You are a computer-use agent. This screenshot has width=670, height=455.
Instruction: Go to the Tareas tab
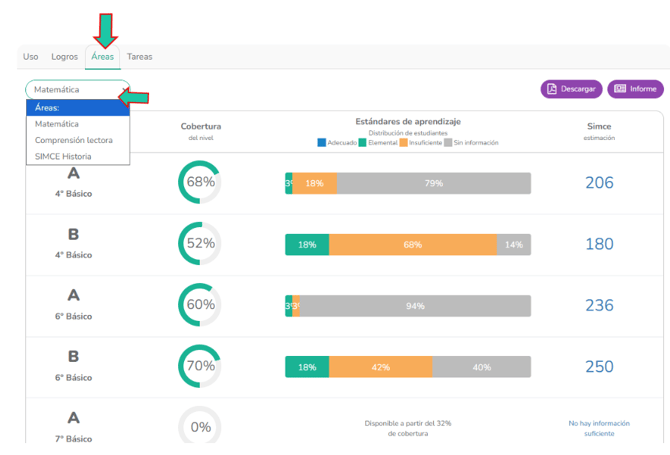[140, 57]
